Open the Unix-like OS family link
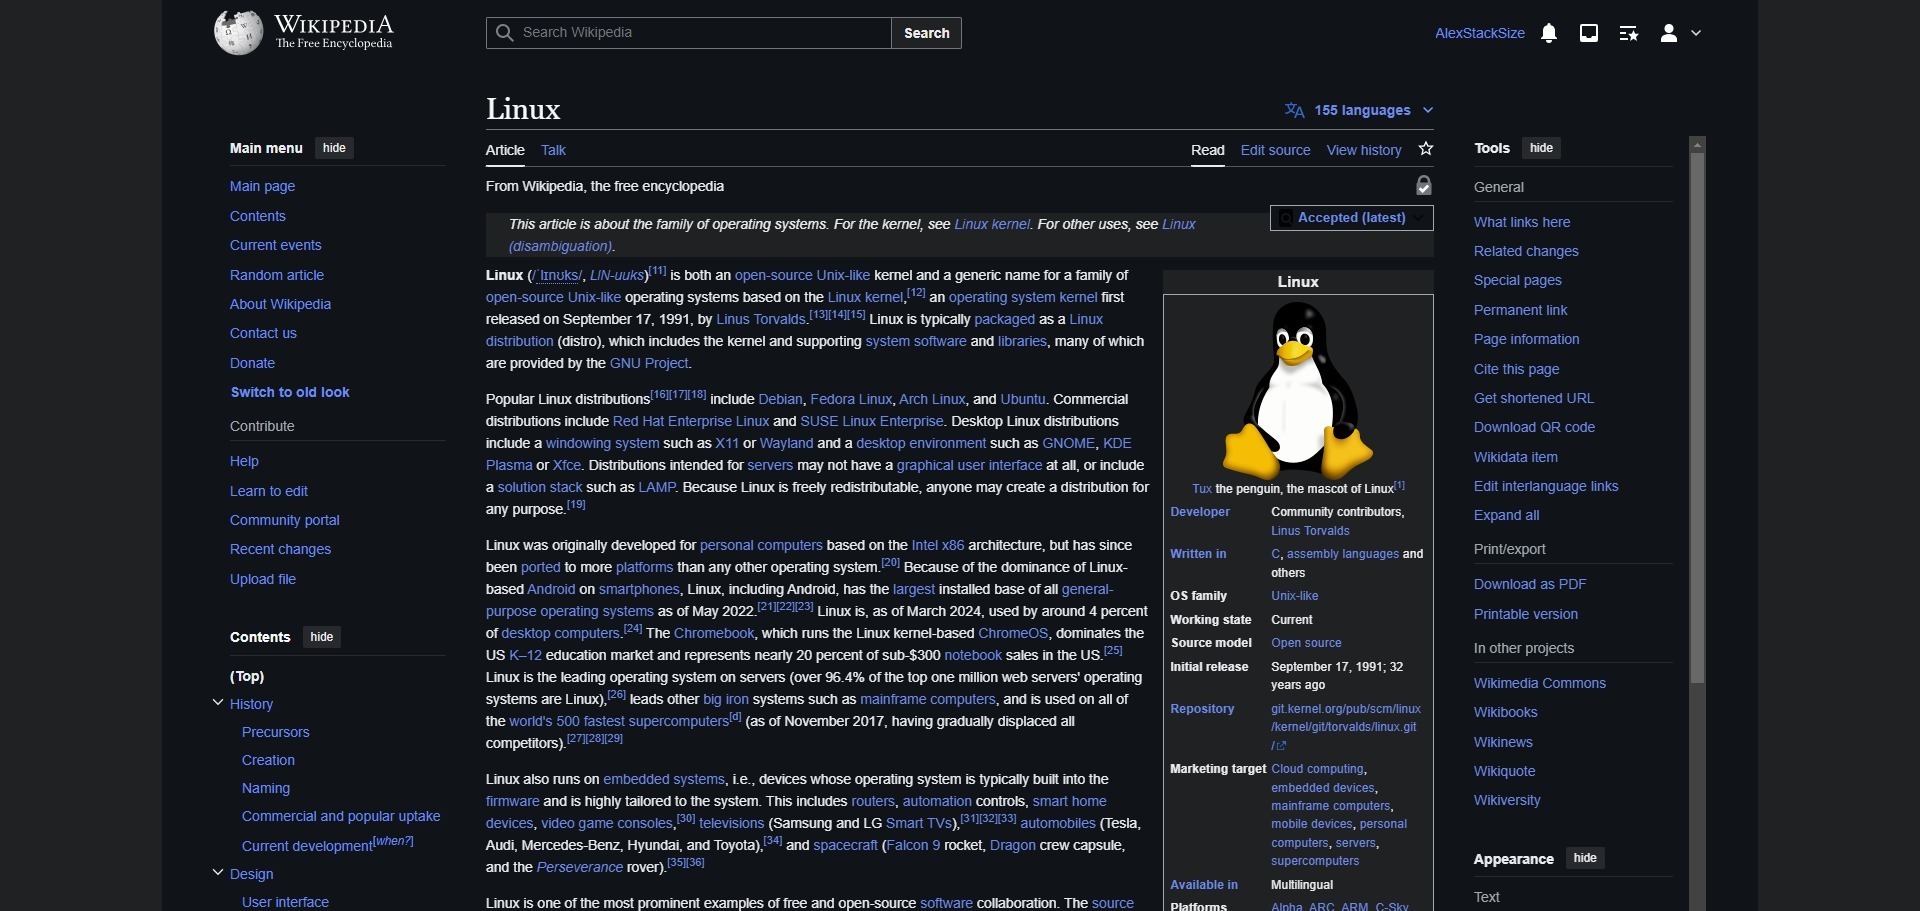The width and height of the screenshot is (1920, 911). point(1295,596)
